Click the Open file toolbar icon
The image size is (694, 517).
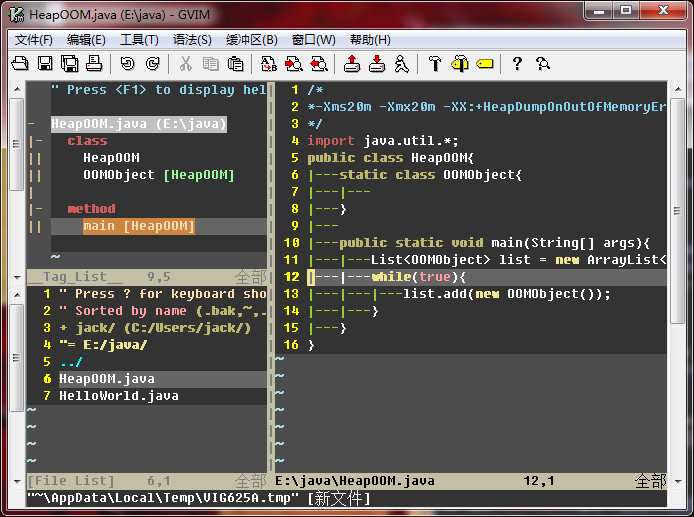click(x=20, y=64)
